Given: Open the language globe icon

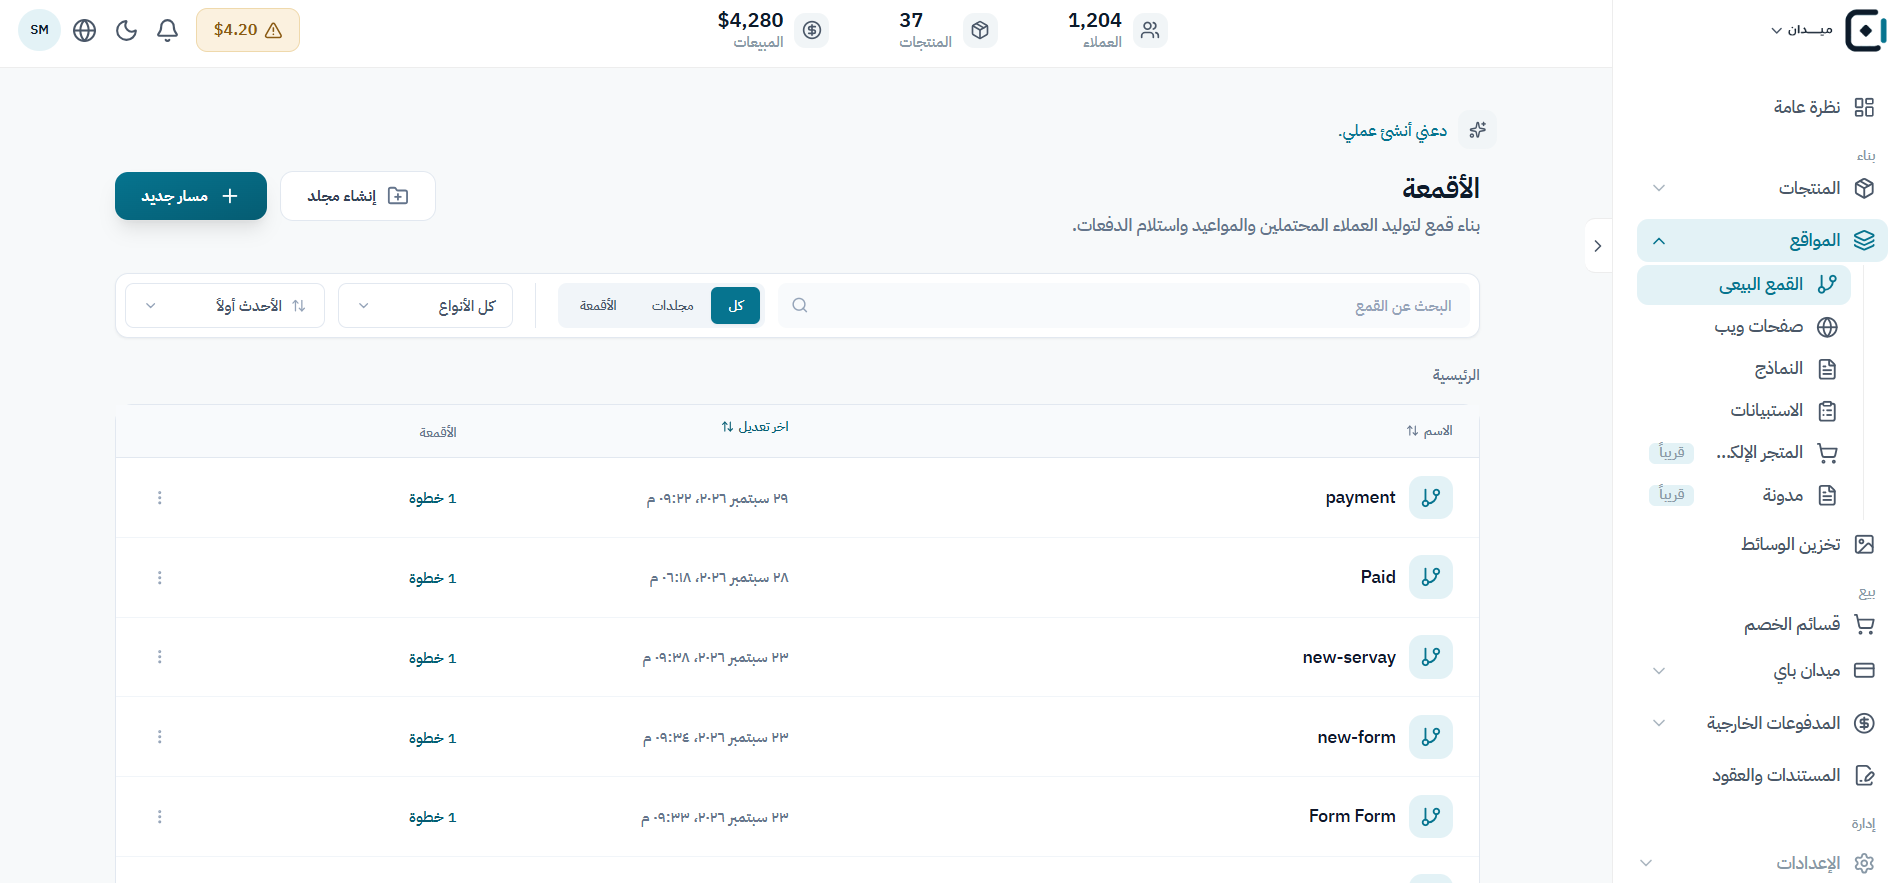Looking at the screenshot, I should tap(85, 30).
